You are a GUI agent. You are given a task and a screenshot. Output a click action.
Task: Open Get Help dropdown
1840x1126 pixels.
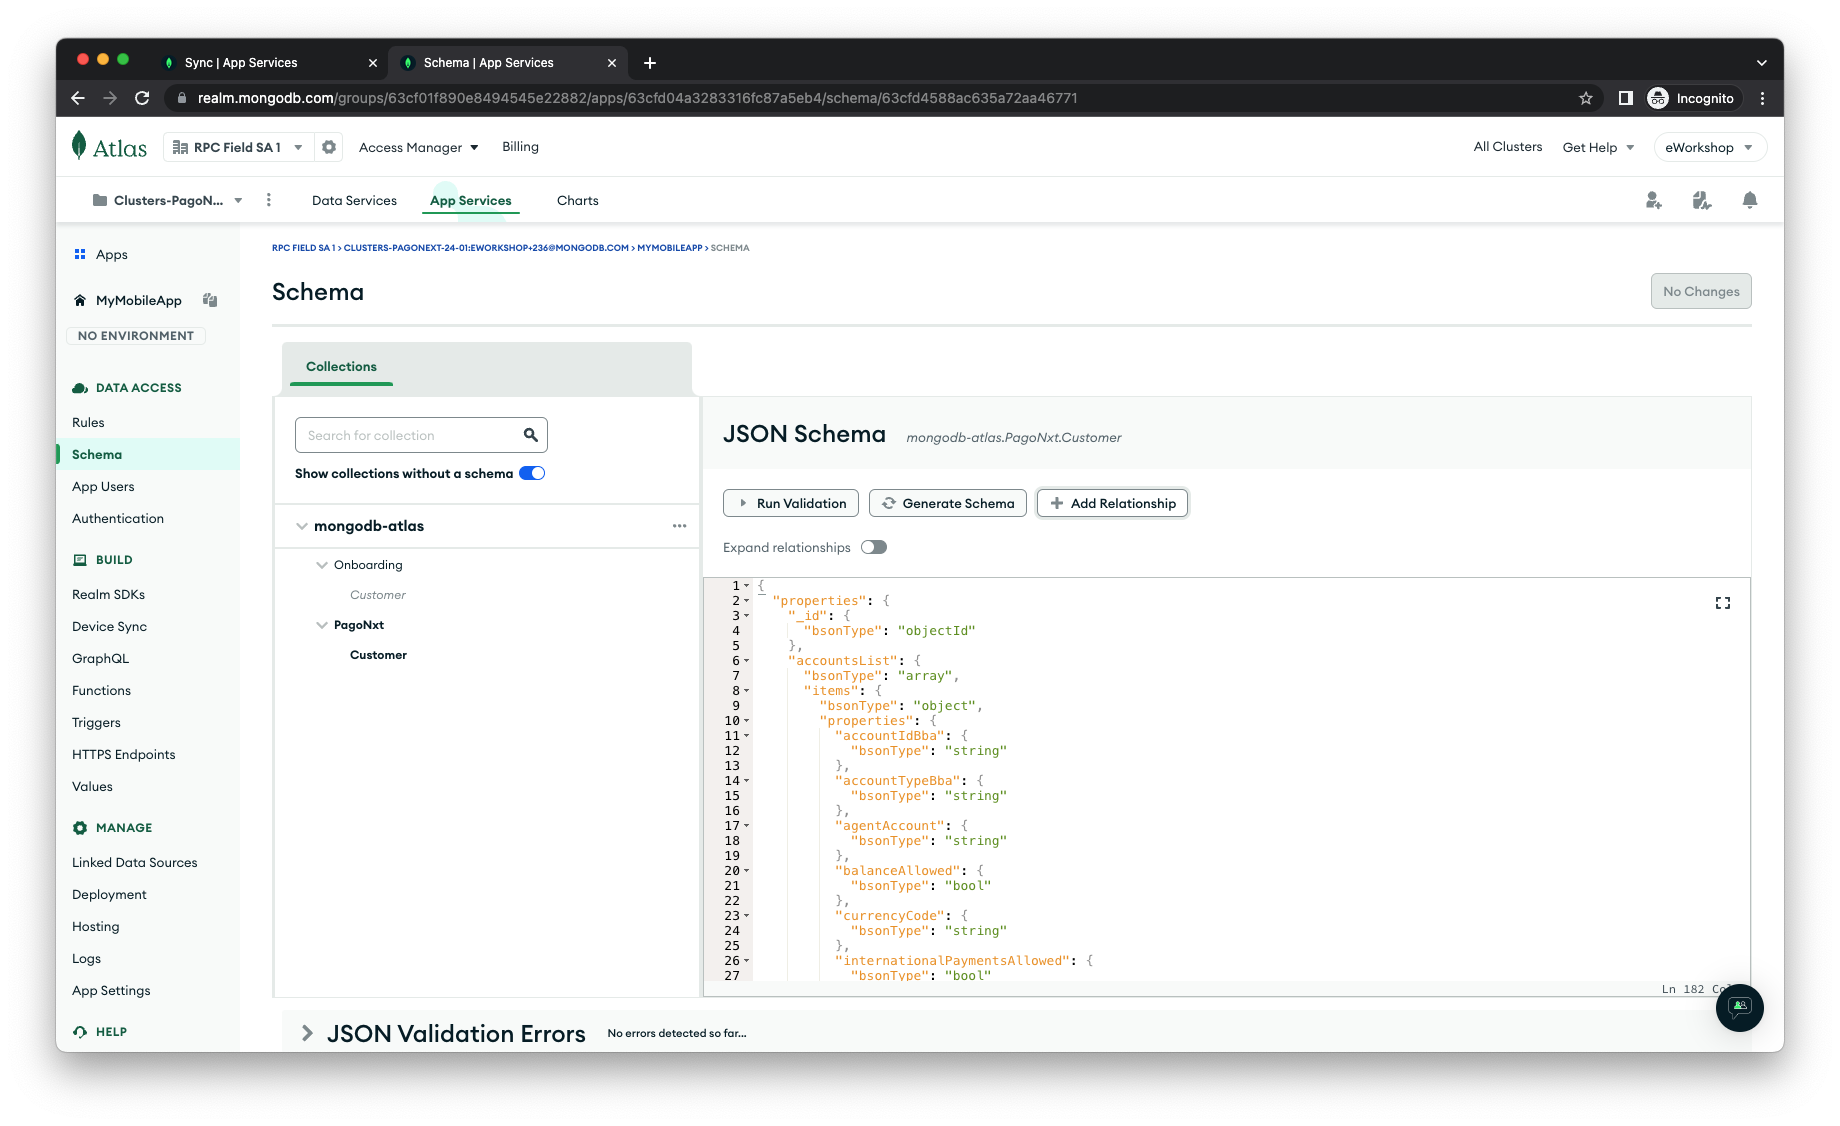1598,147
